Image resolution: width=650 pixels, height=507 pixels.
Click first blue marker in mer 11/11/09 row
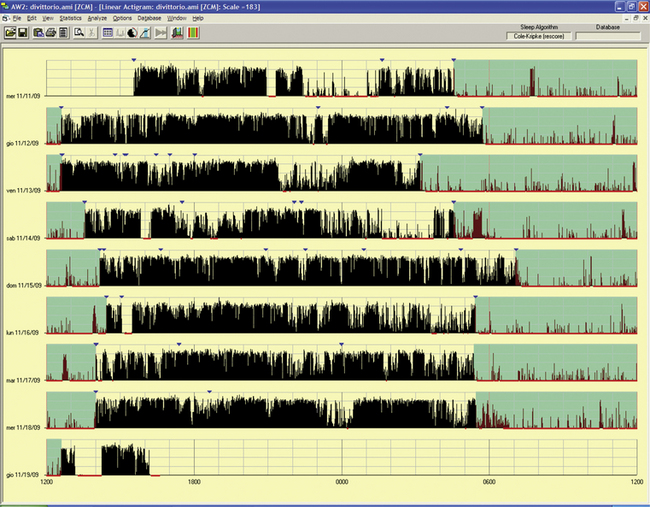(134, 60)
